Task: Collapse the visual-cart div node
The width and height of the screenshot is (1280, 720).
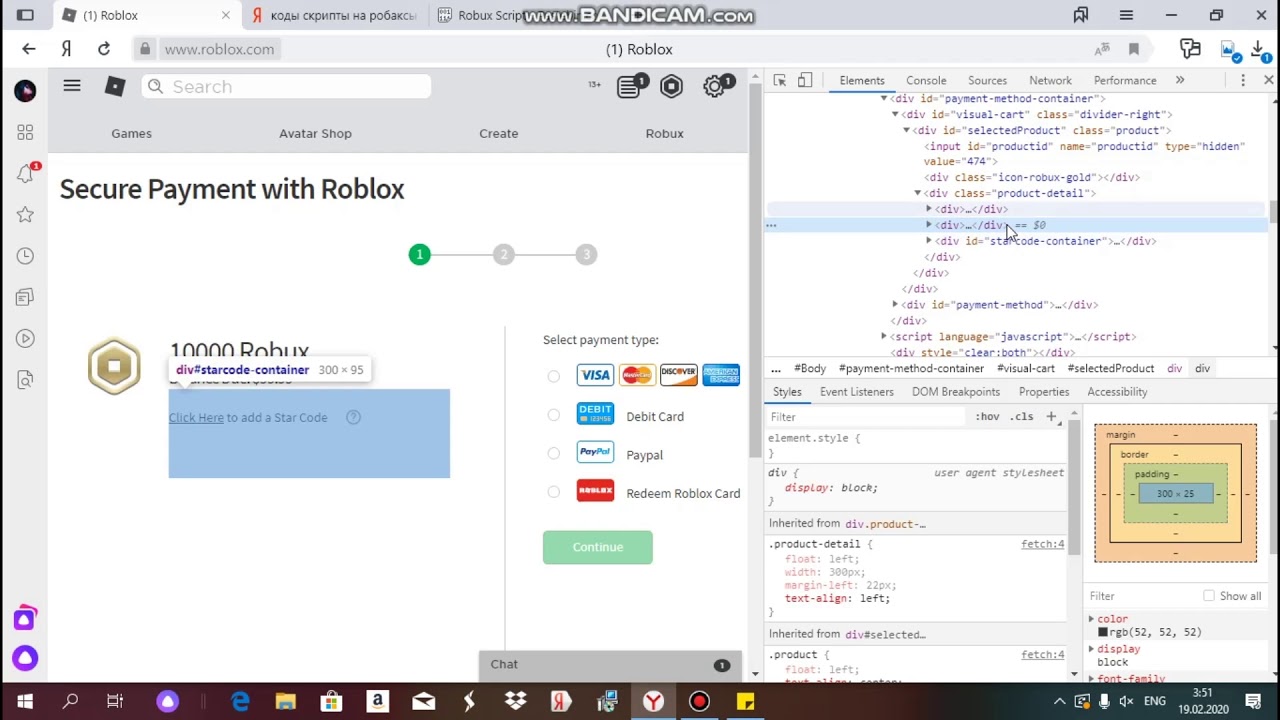Action: [x=895, y=114]
